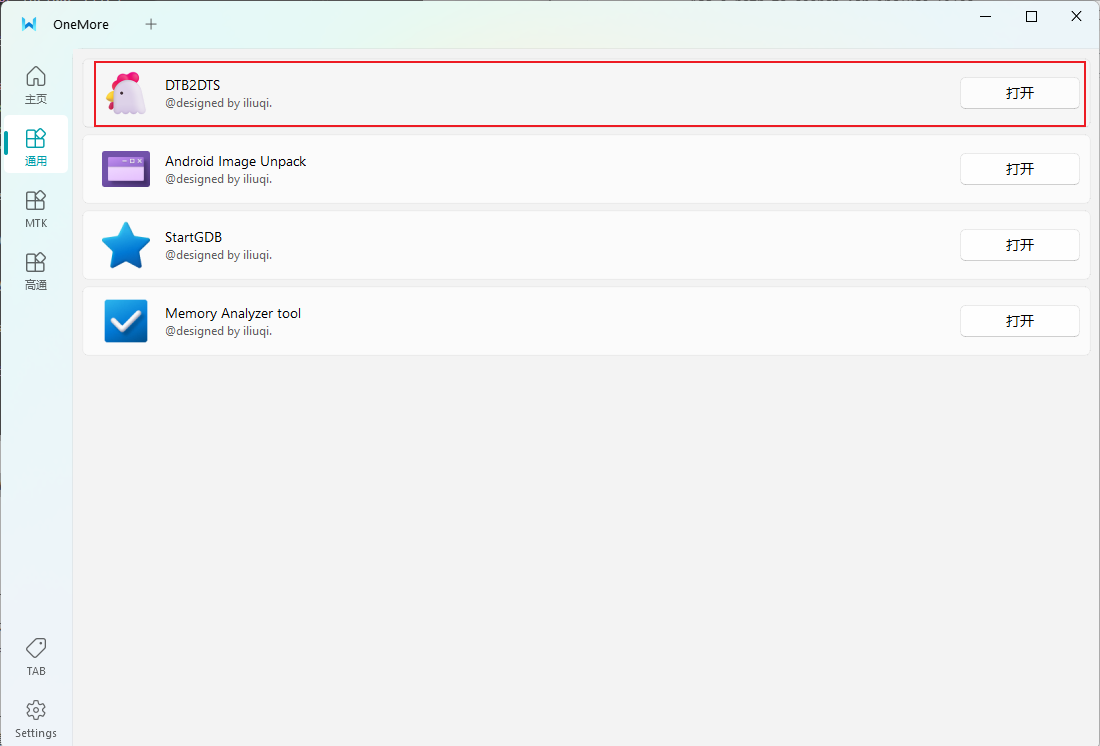Click the StartGDB title text
This screenshot has height=746, width=1100.
point(193,237)
